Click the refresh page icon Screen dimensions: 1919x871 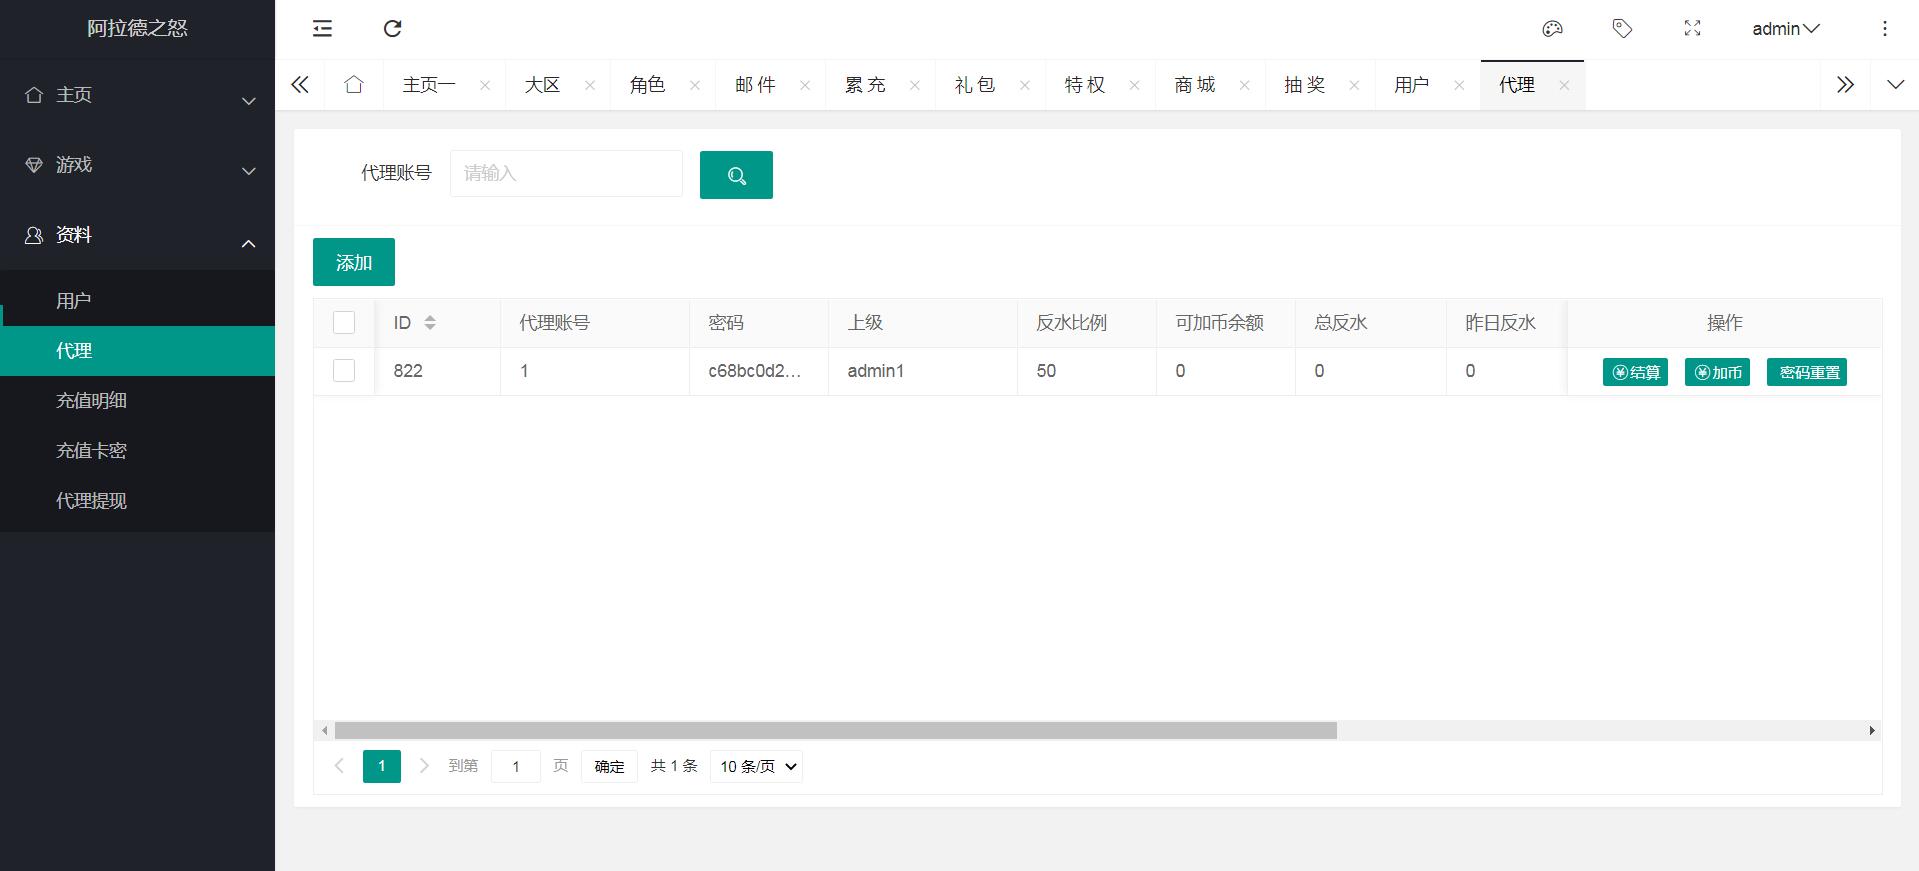(x=393, y=29)
